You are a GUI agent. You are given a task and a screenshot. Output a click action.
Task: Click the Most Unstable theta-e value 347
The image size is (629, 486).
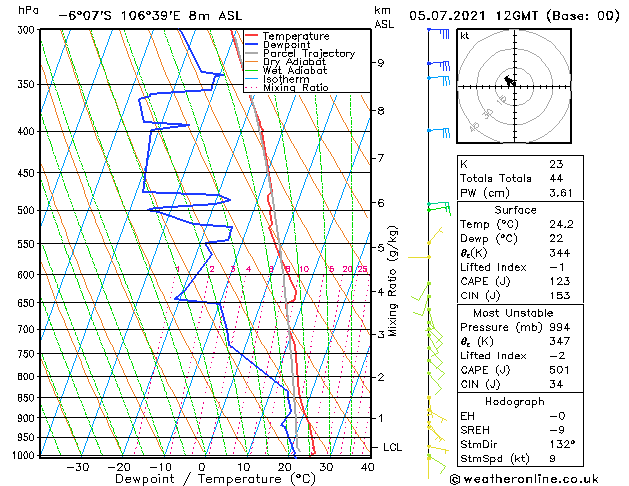[x=560, y=341]
